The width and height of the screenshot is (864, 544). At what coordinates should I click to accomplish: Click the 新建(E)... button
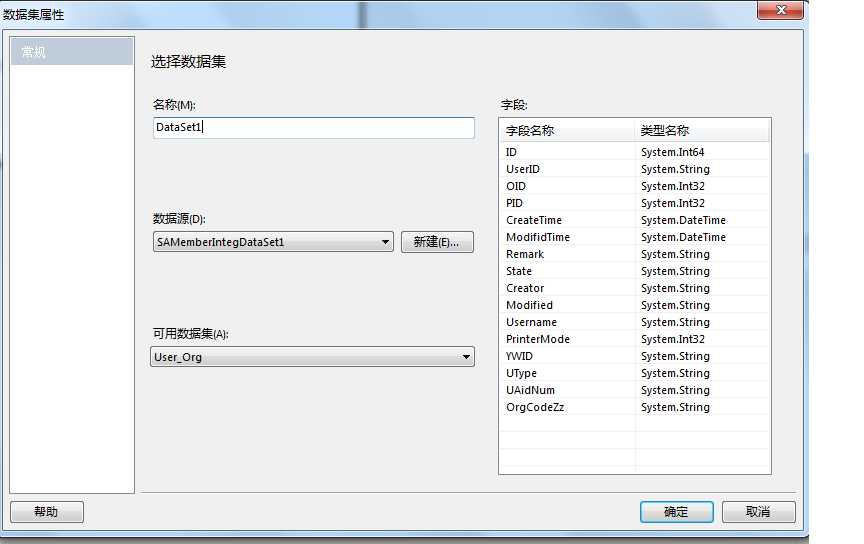point(437,242)
